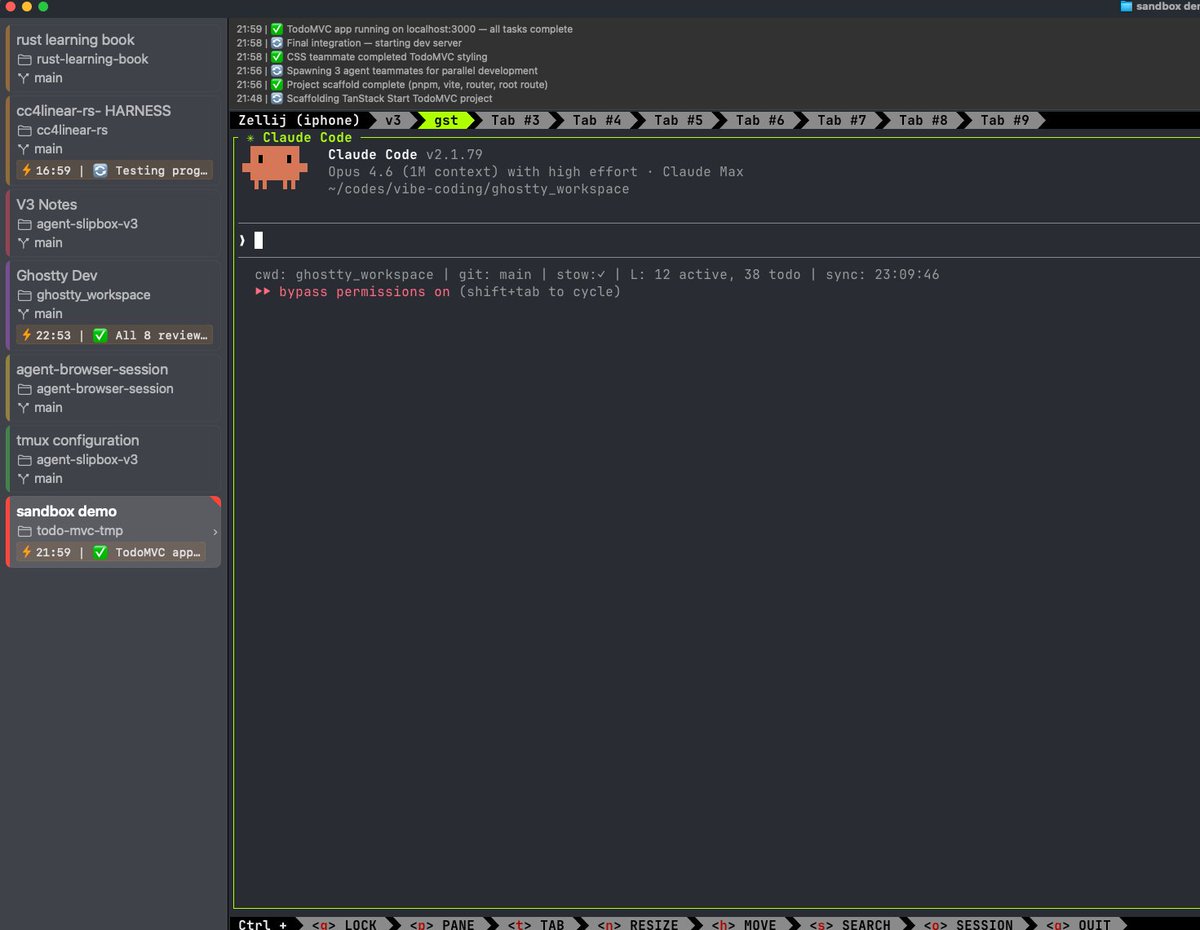This screenshot has height=930, width=1200.
Task: Click the checkmark on CSS teammate completed log
Action: coord(277,57)
